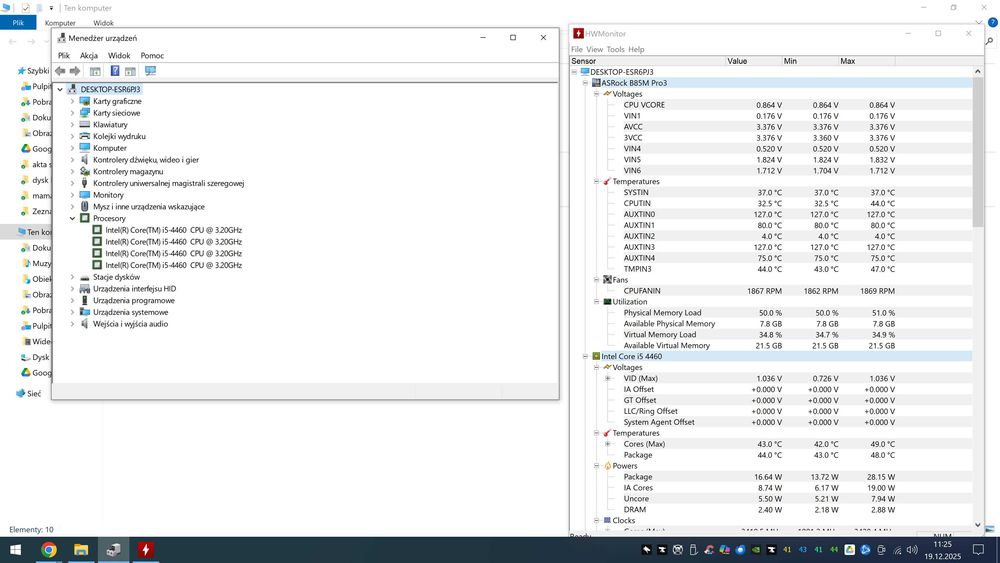Collapse the Intel Core i5 4460 node
This screenshot has width=1000, height=563.
[585, 356]
